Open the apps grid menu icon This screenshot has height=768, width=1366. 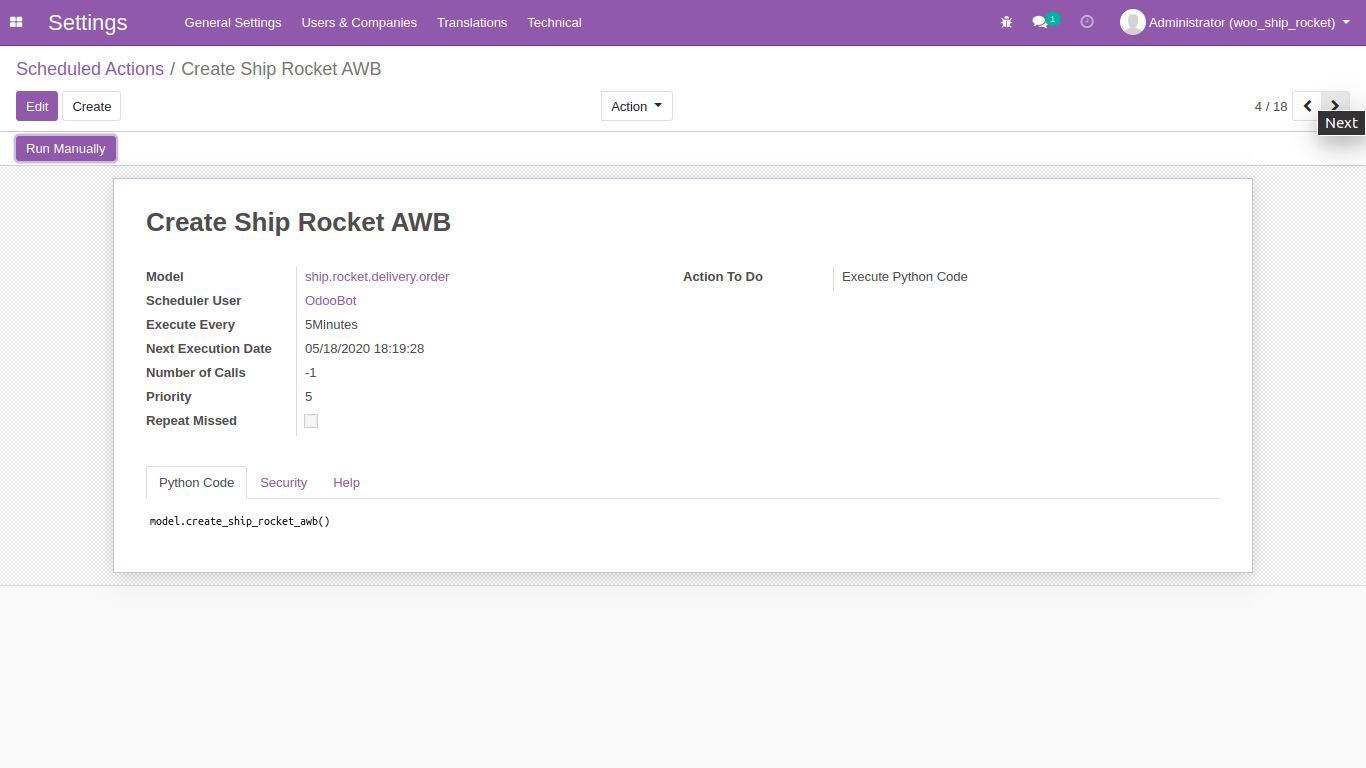click(x=16, y=22)
